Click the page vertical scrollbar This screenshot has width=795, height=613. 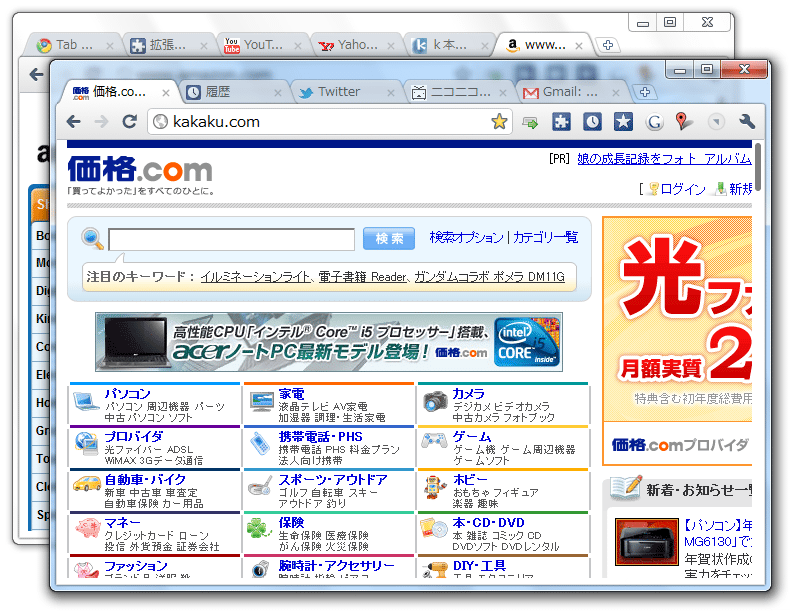757,167
